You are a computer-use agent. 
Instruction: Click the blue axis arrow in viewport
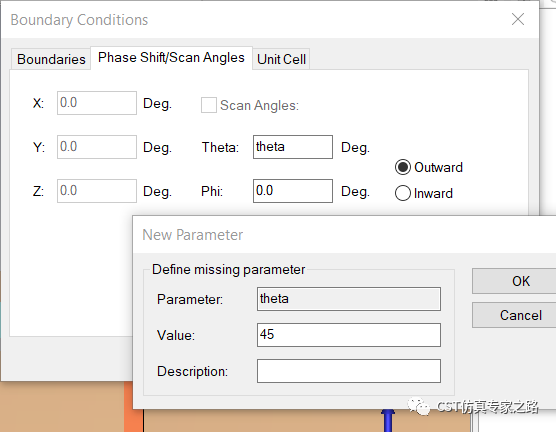pyautogui.click(x=388, y=421)
